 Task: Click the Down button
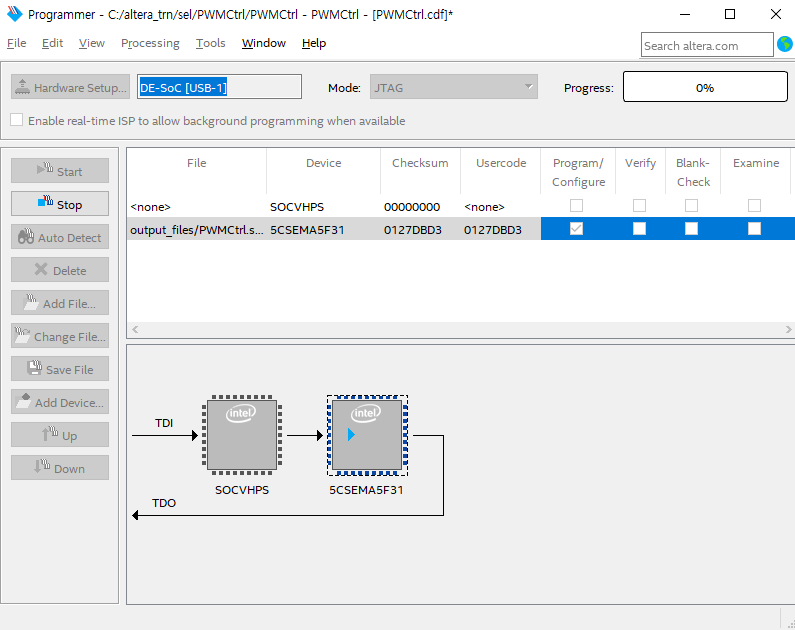60,468
